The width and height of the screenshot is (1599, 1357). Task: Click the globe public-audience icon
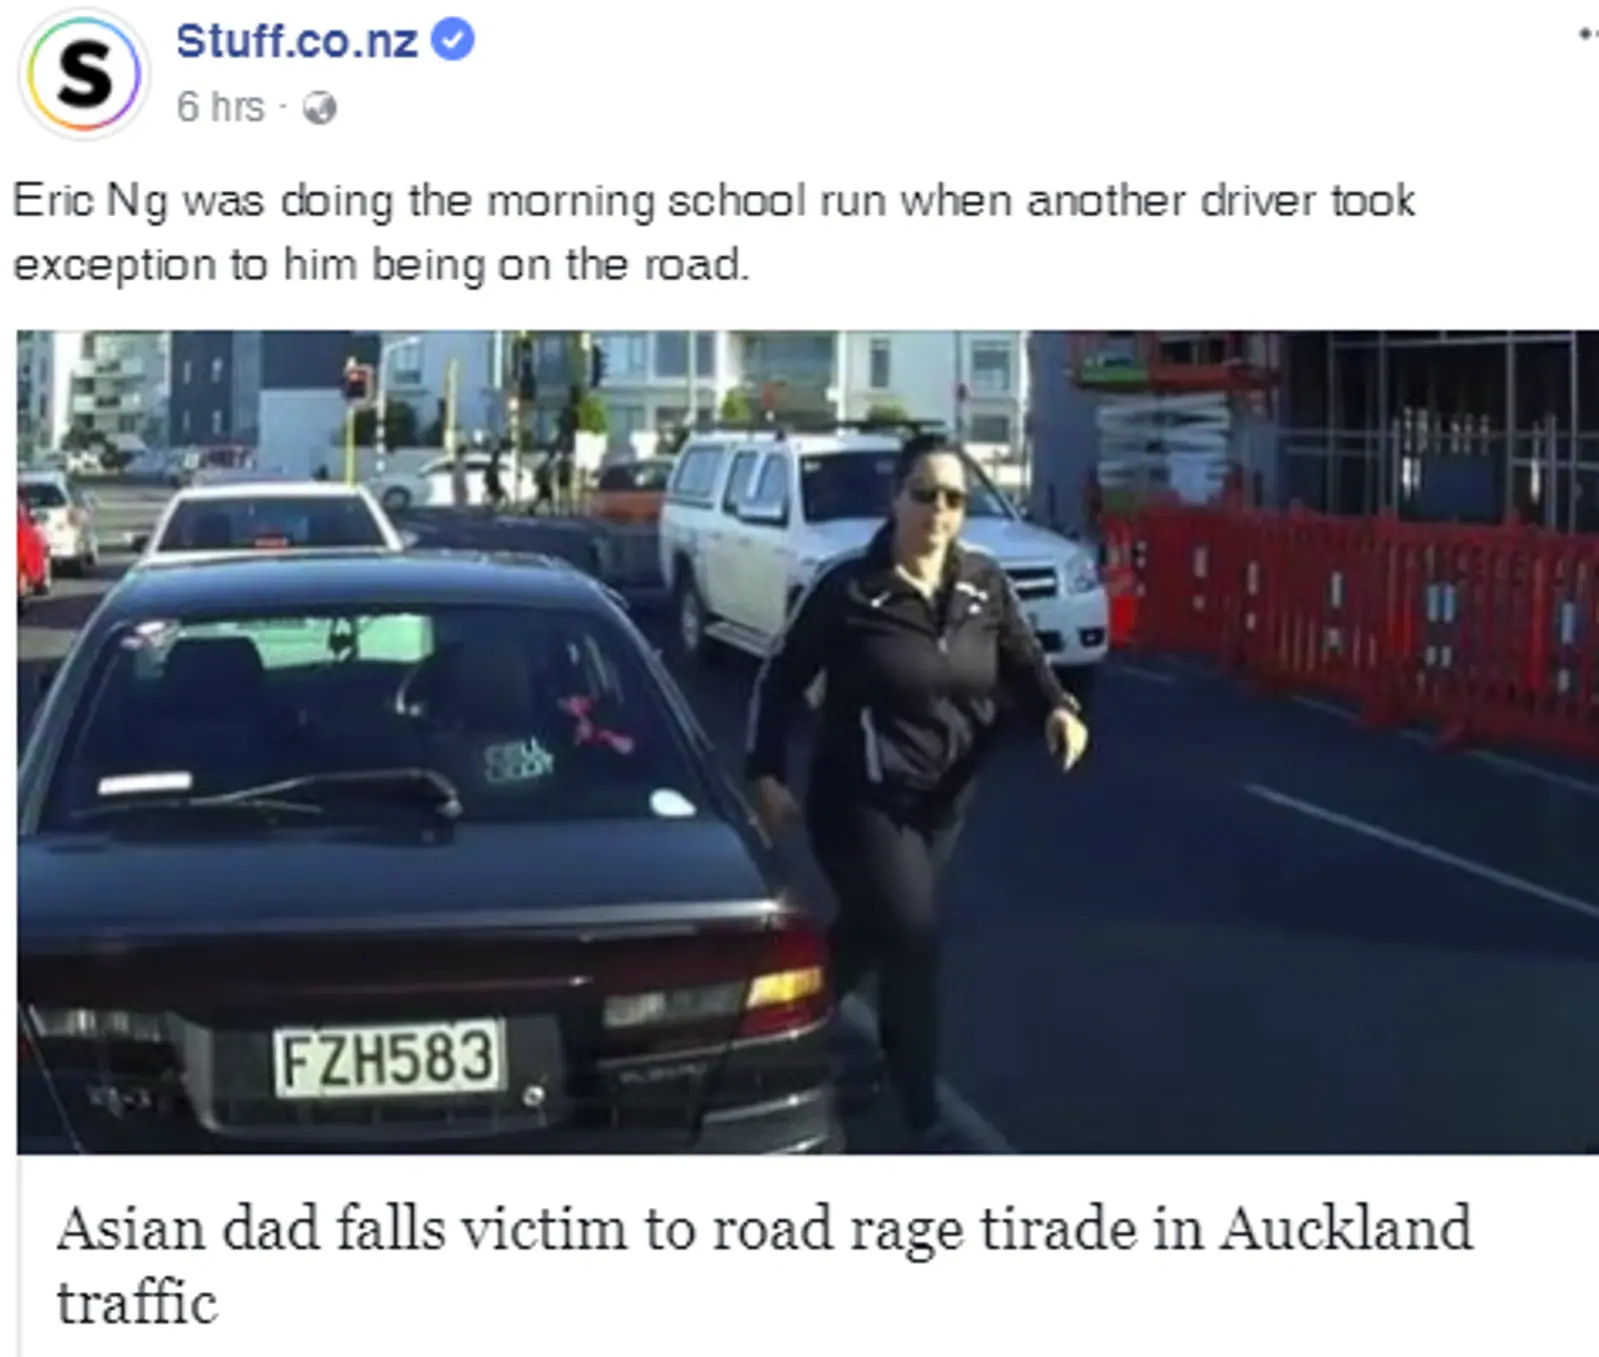pos(319,107)
